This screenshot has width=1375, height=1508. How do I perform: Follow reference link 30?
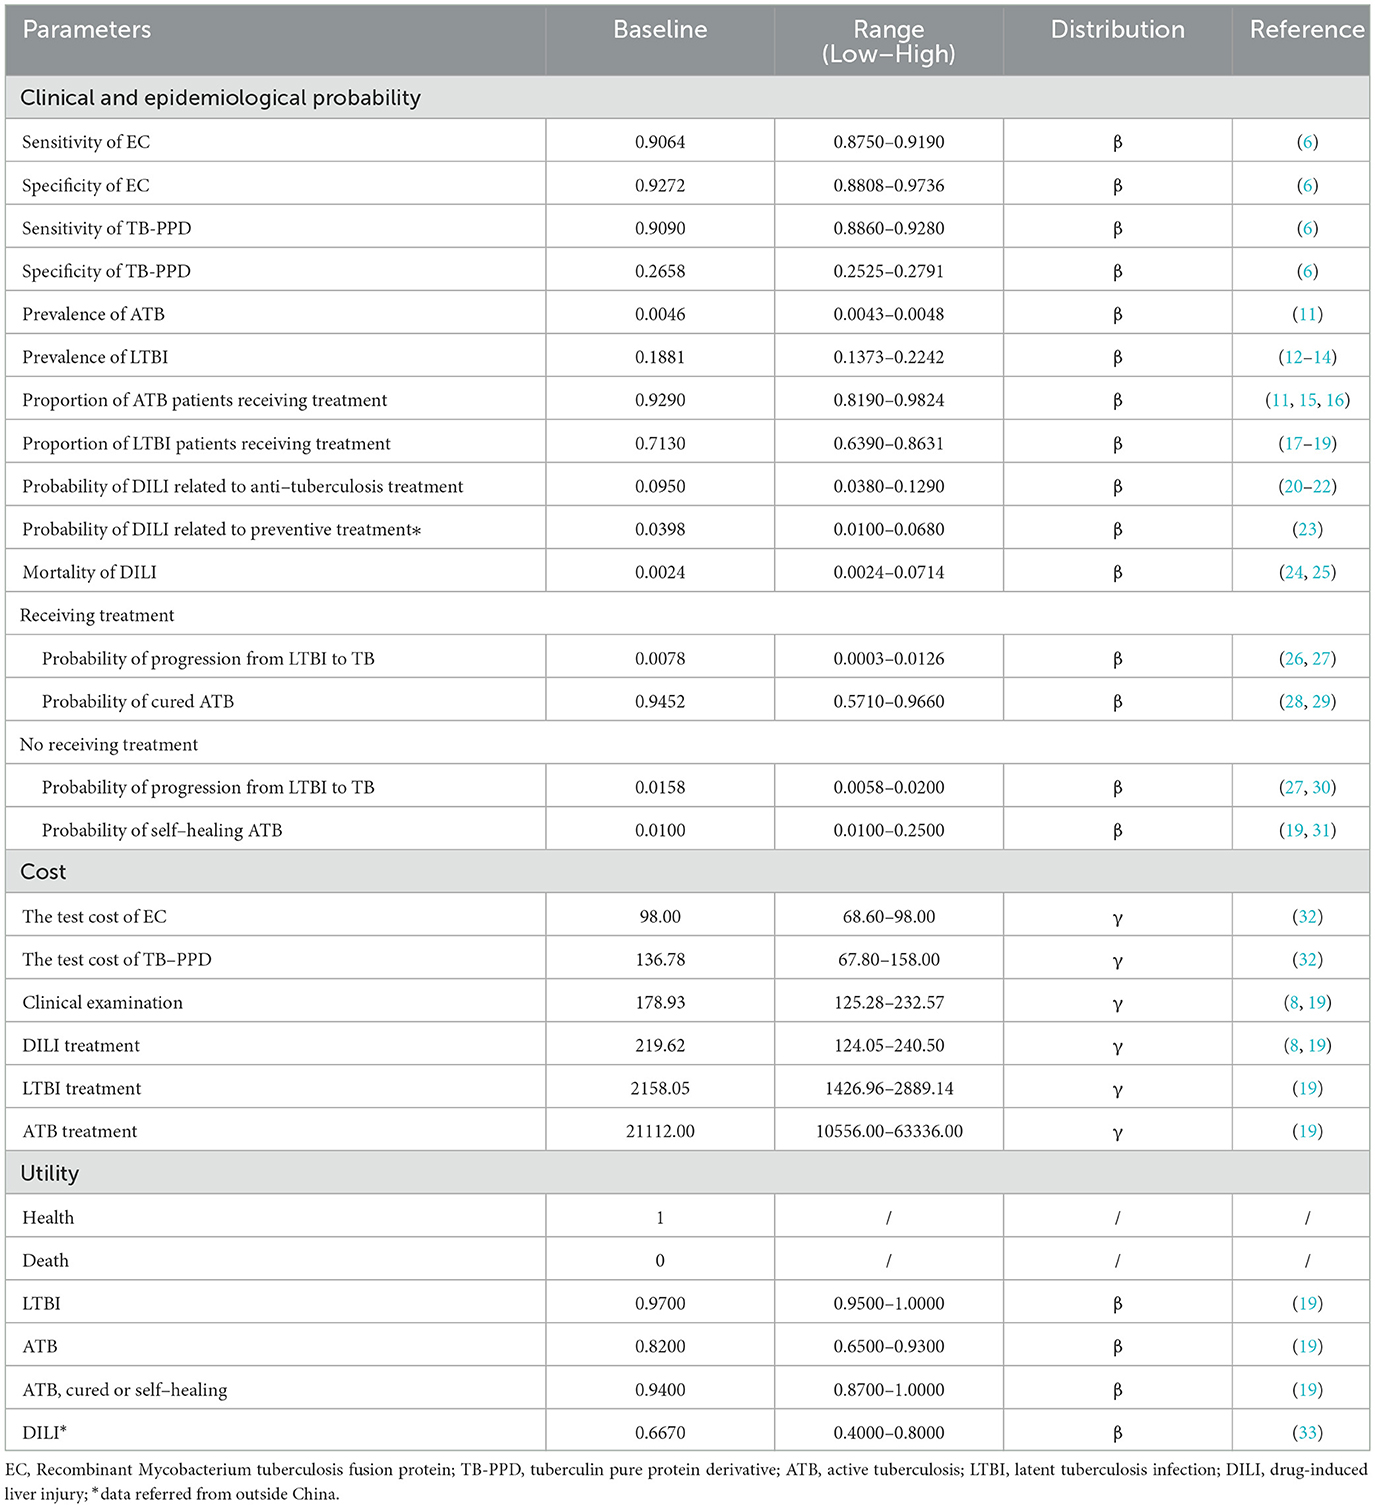pyautogui.click(x=1321, y=787)
